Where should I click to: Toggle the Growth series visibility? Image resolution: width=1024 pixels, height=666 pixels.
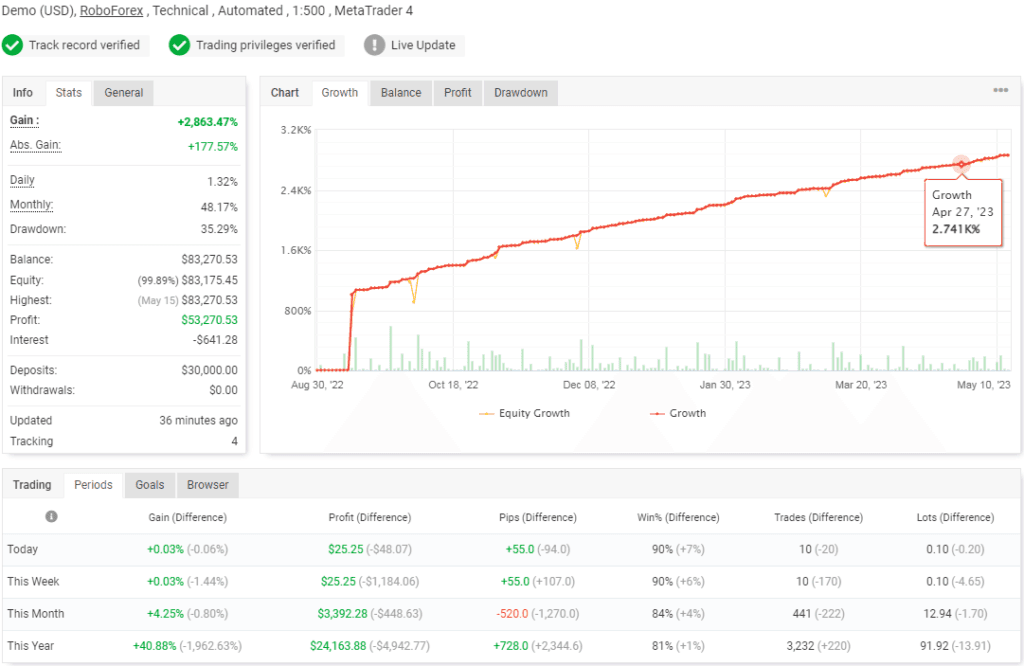680,413
